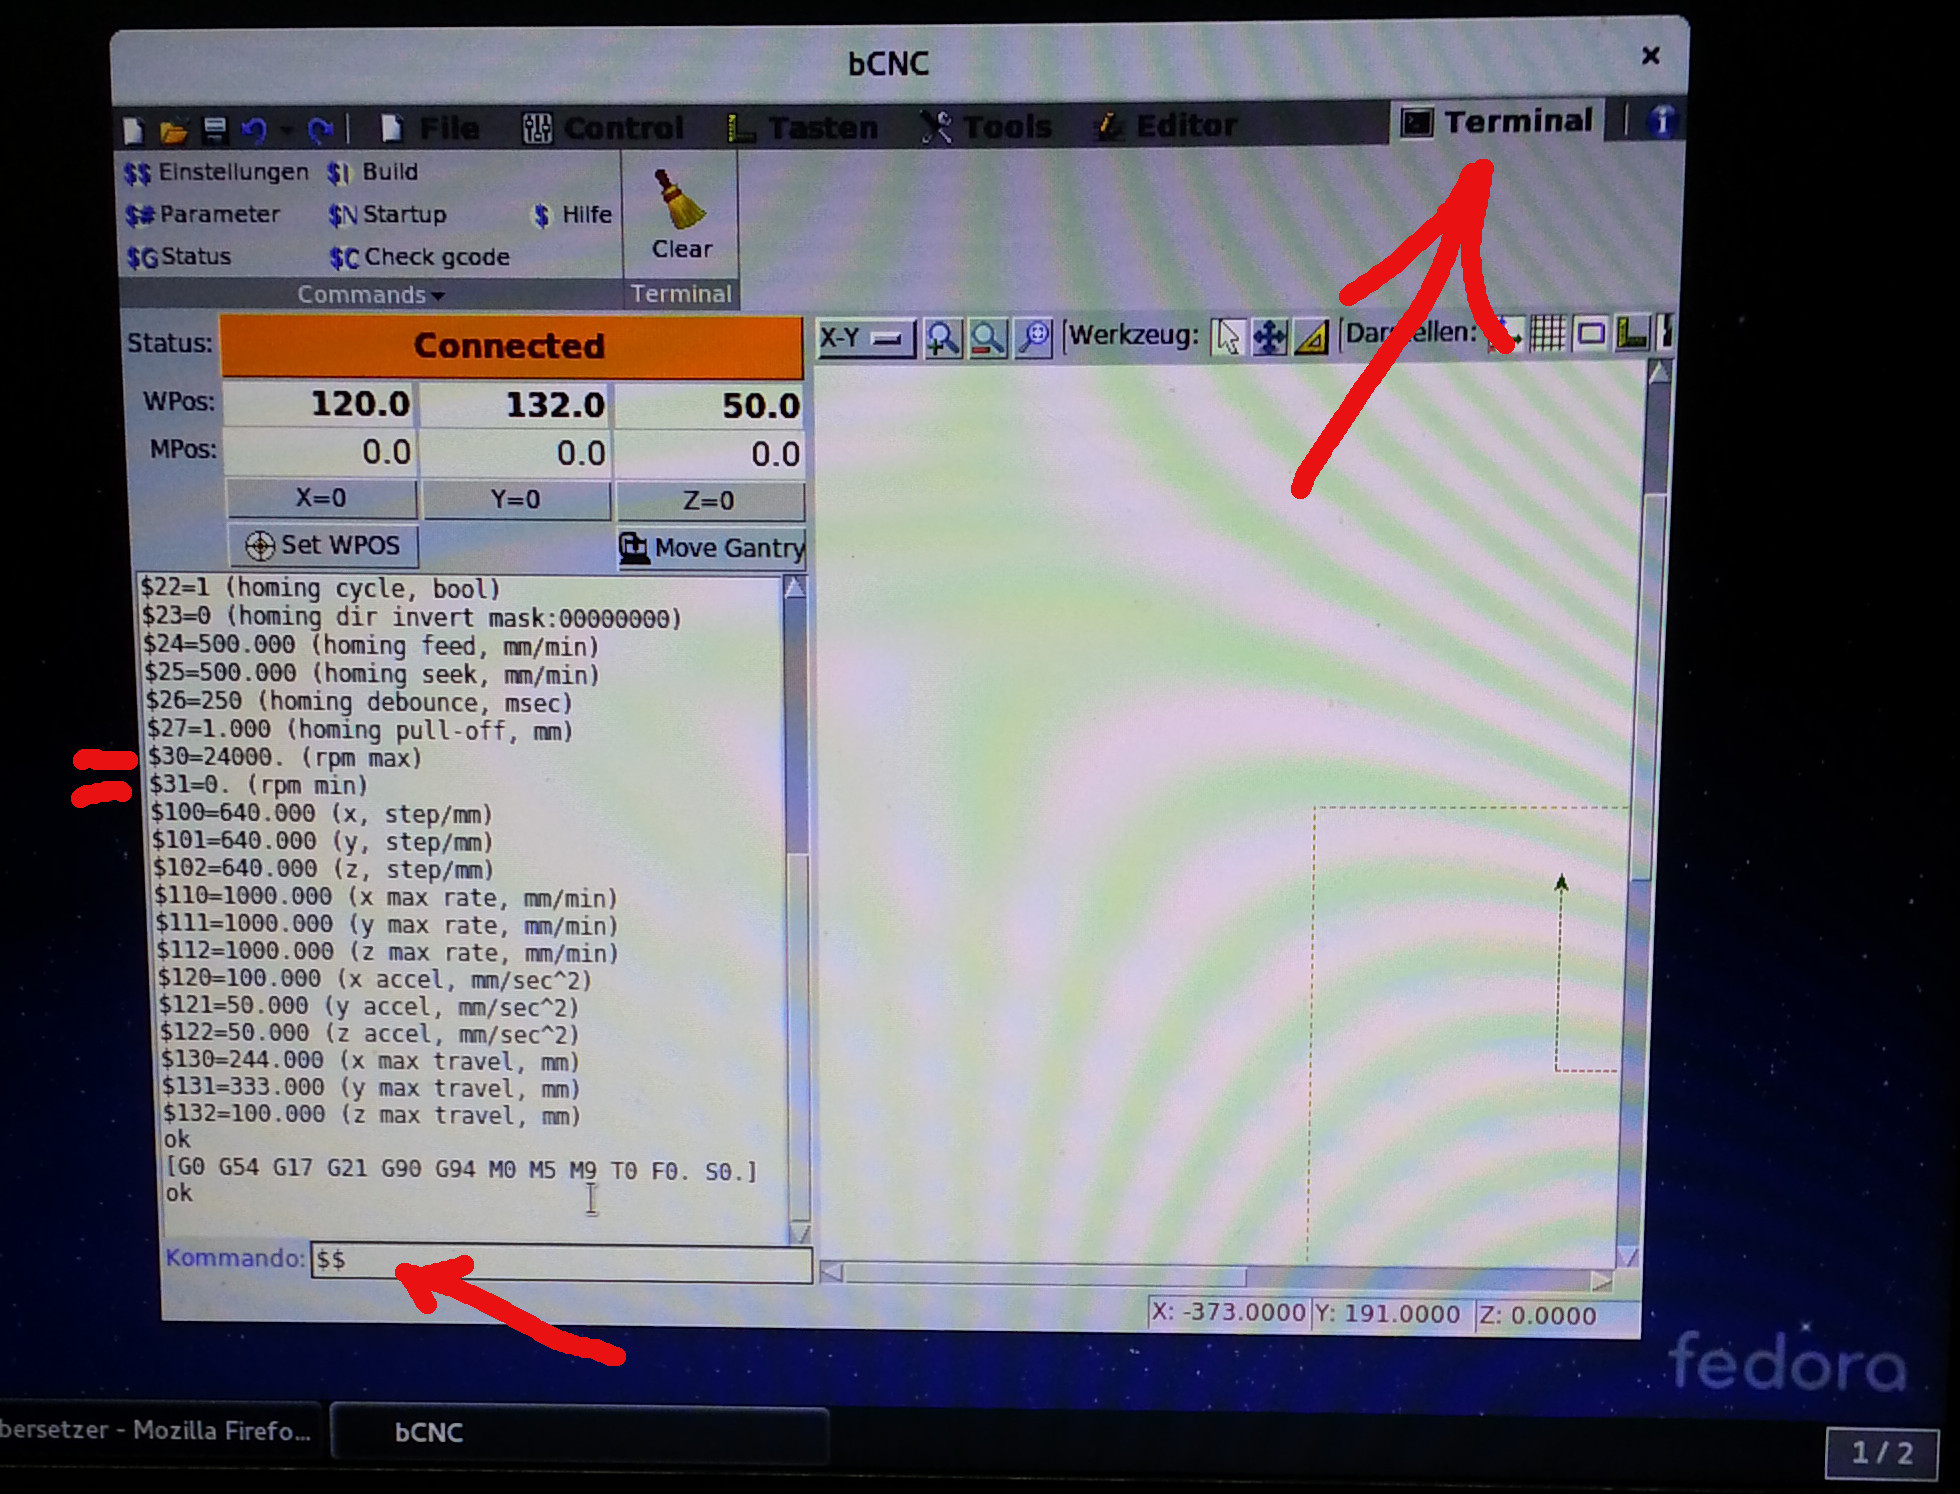Screen dimensions: 1960x1494
Task: Click the terminal scroll up arrow
Action: coord(795,587)
